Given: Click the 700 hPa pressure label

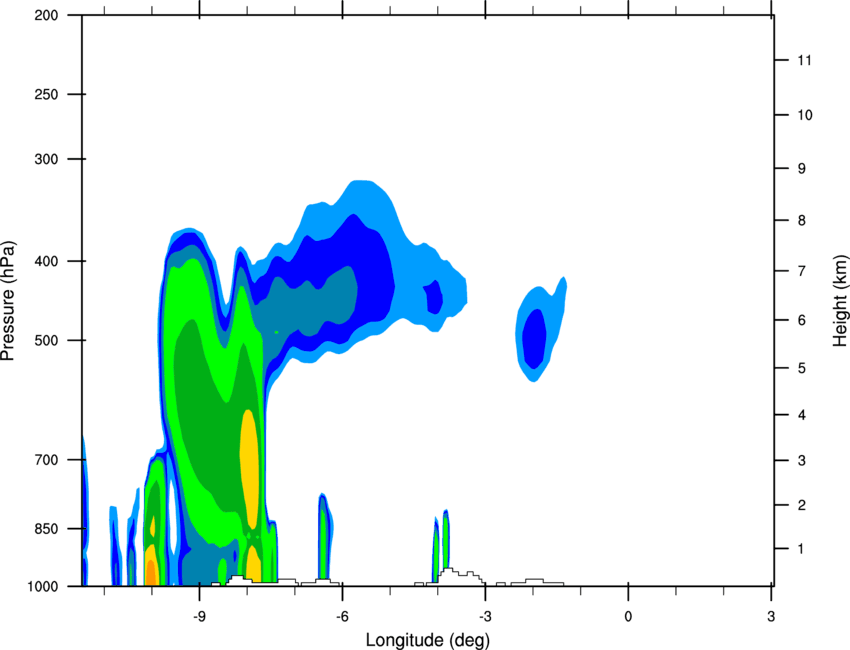Looking at the screenshot, I should tap(46, 460).
